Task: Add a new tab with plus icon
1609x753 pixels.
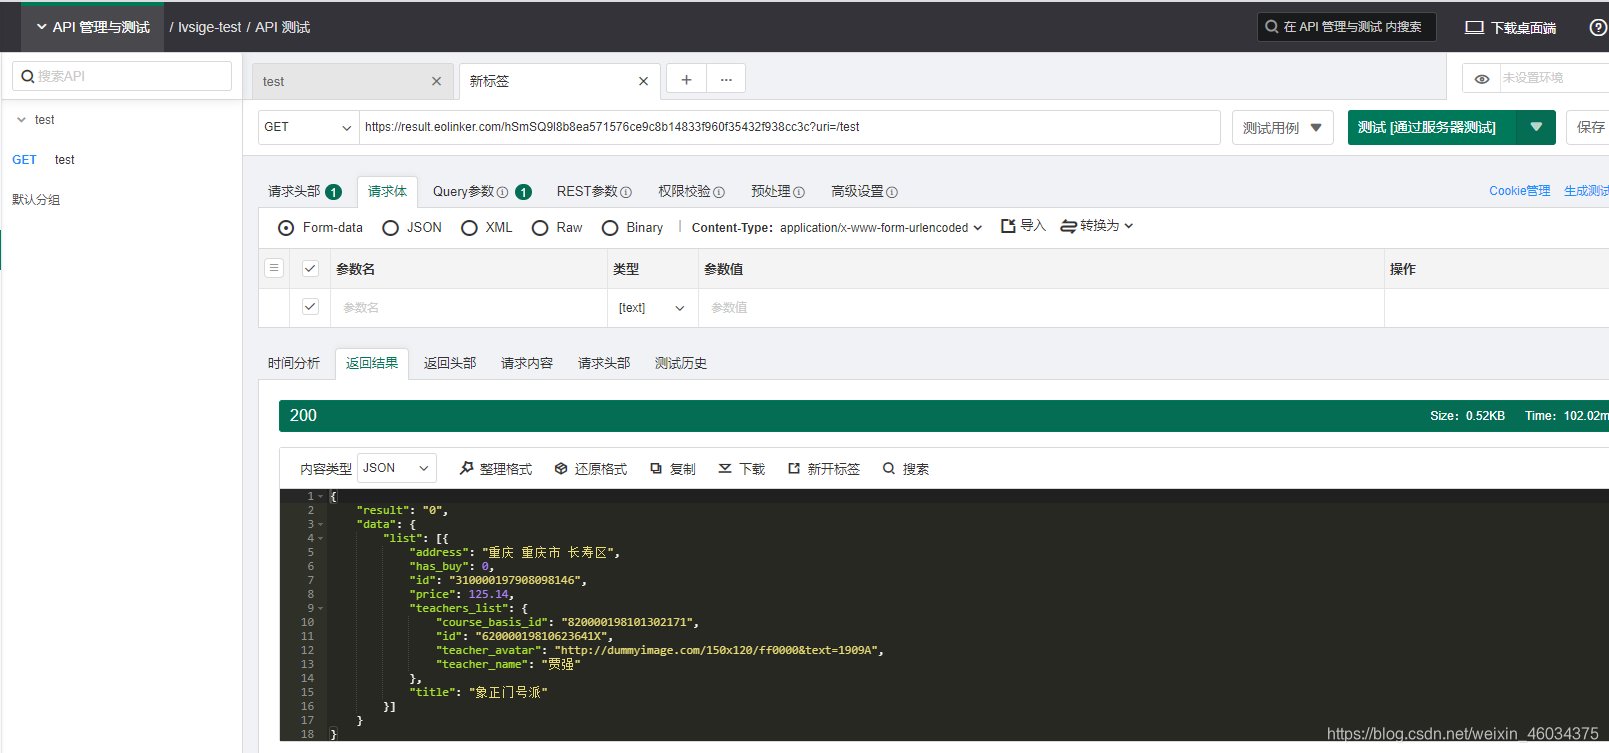Action: [x=686, y=79]
